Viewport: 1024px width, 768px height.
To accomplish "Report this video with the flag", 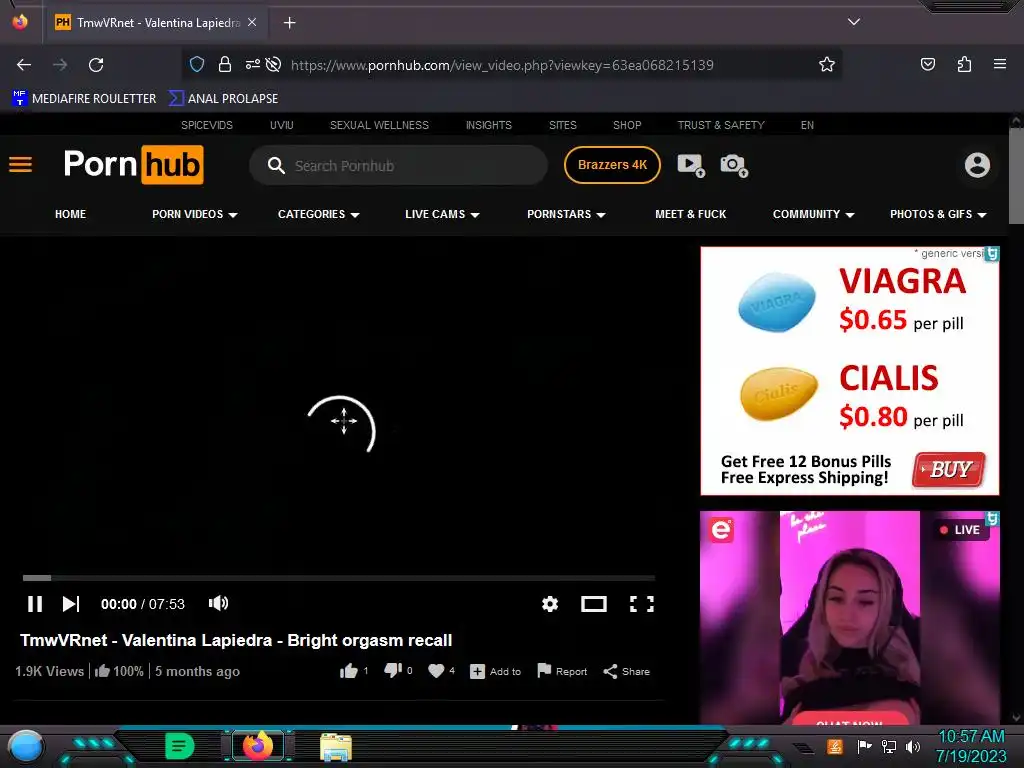I will click(x=562, y=671).
